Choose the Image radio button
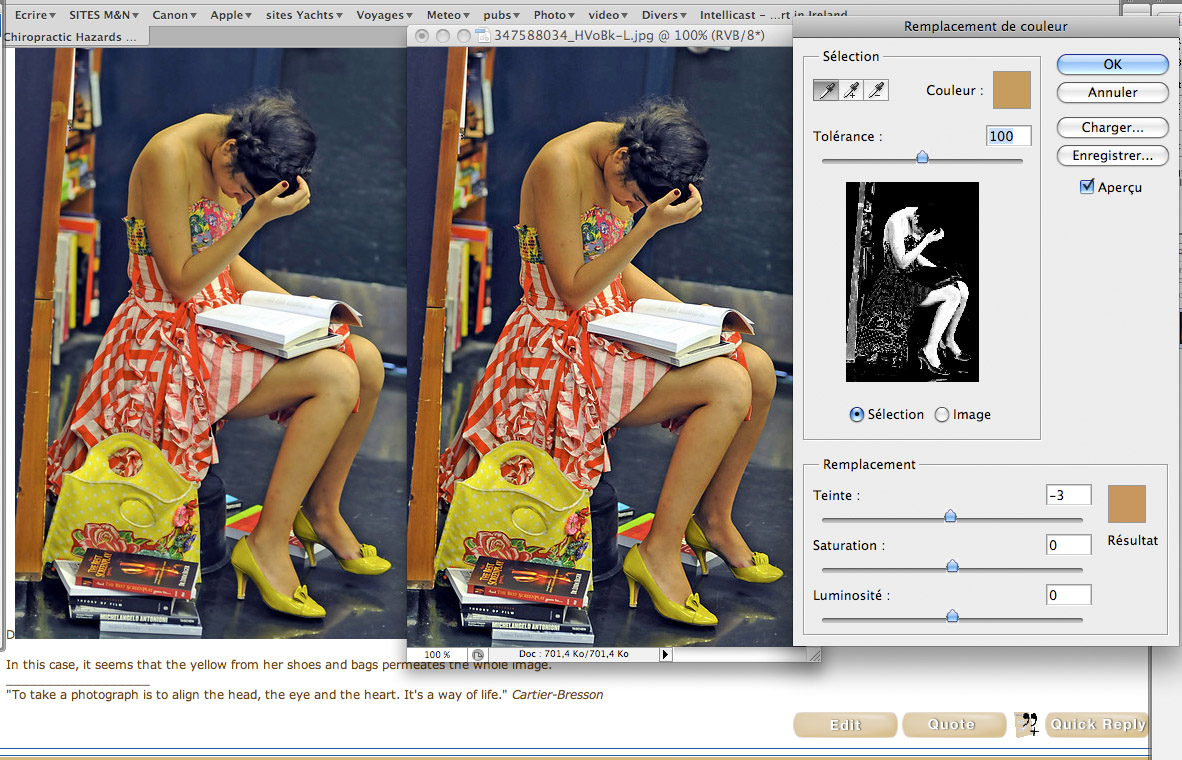Image resolution: width=1182 pixels, height=760 pixels. (942, 415)
